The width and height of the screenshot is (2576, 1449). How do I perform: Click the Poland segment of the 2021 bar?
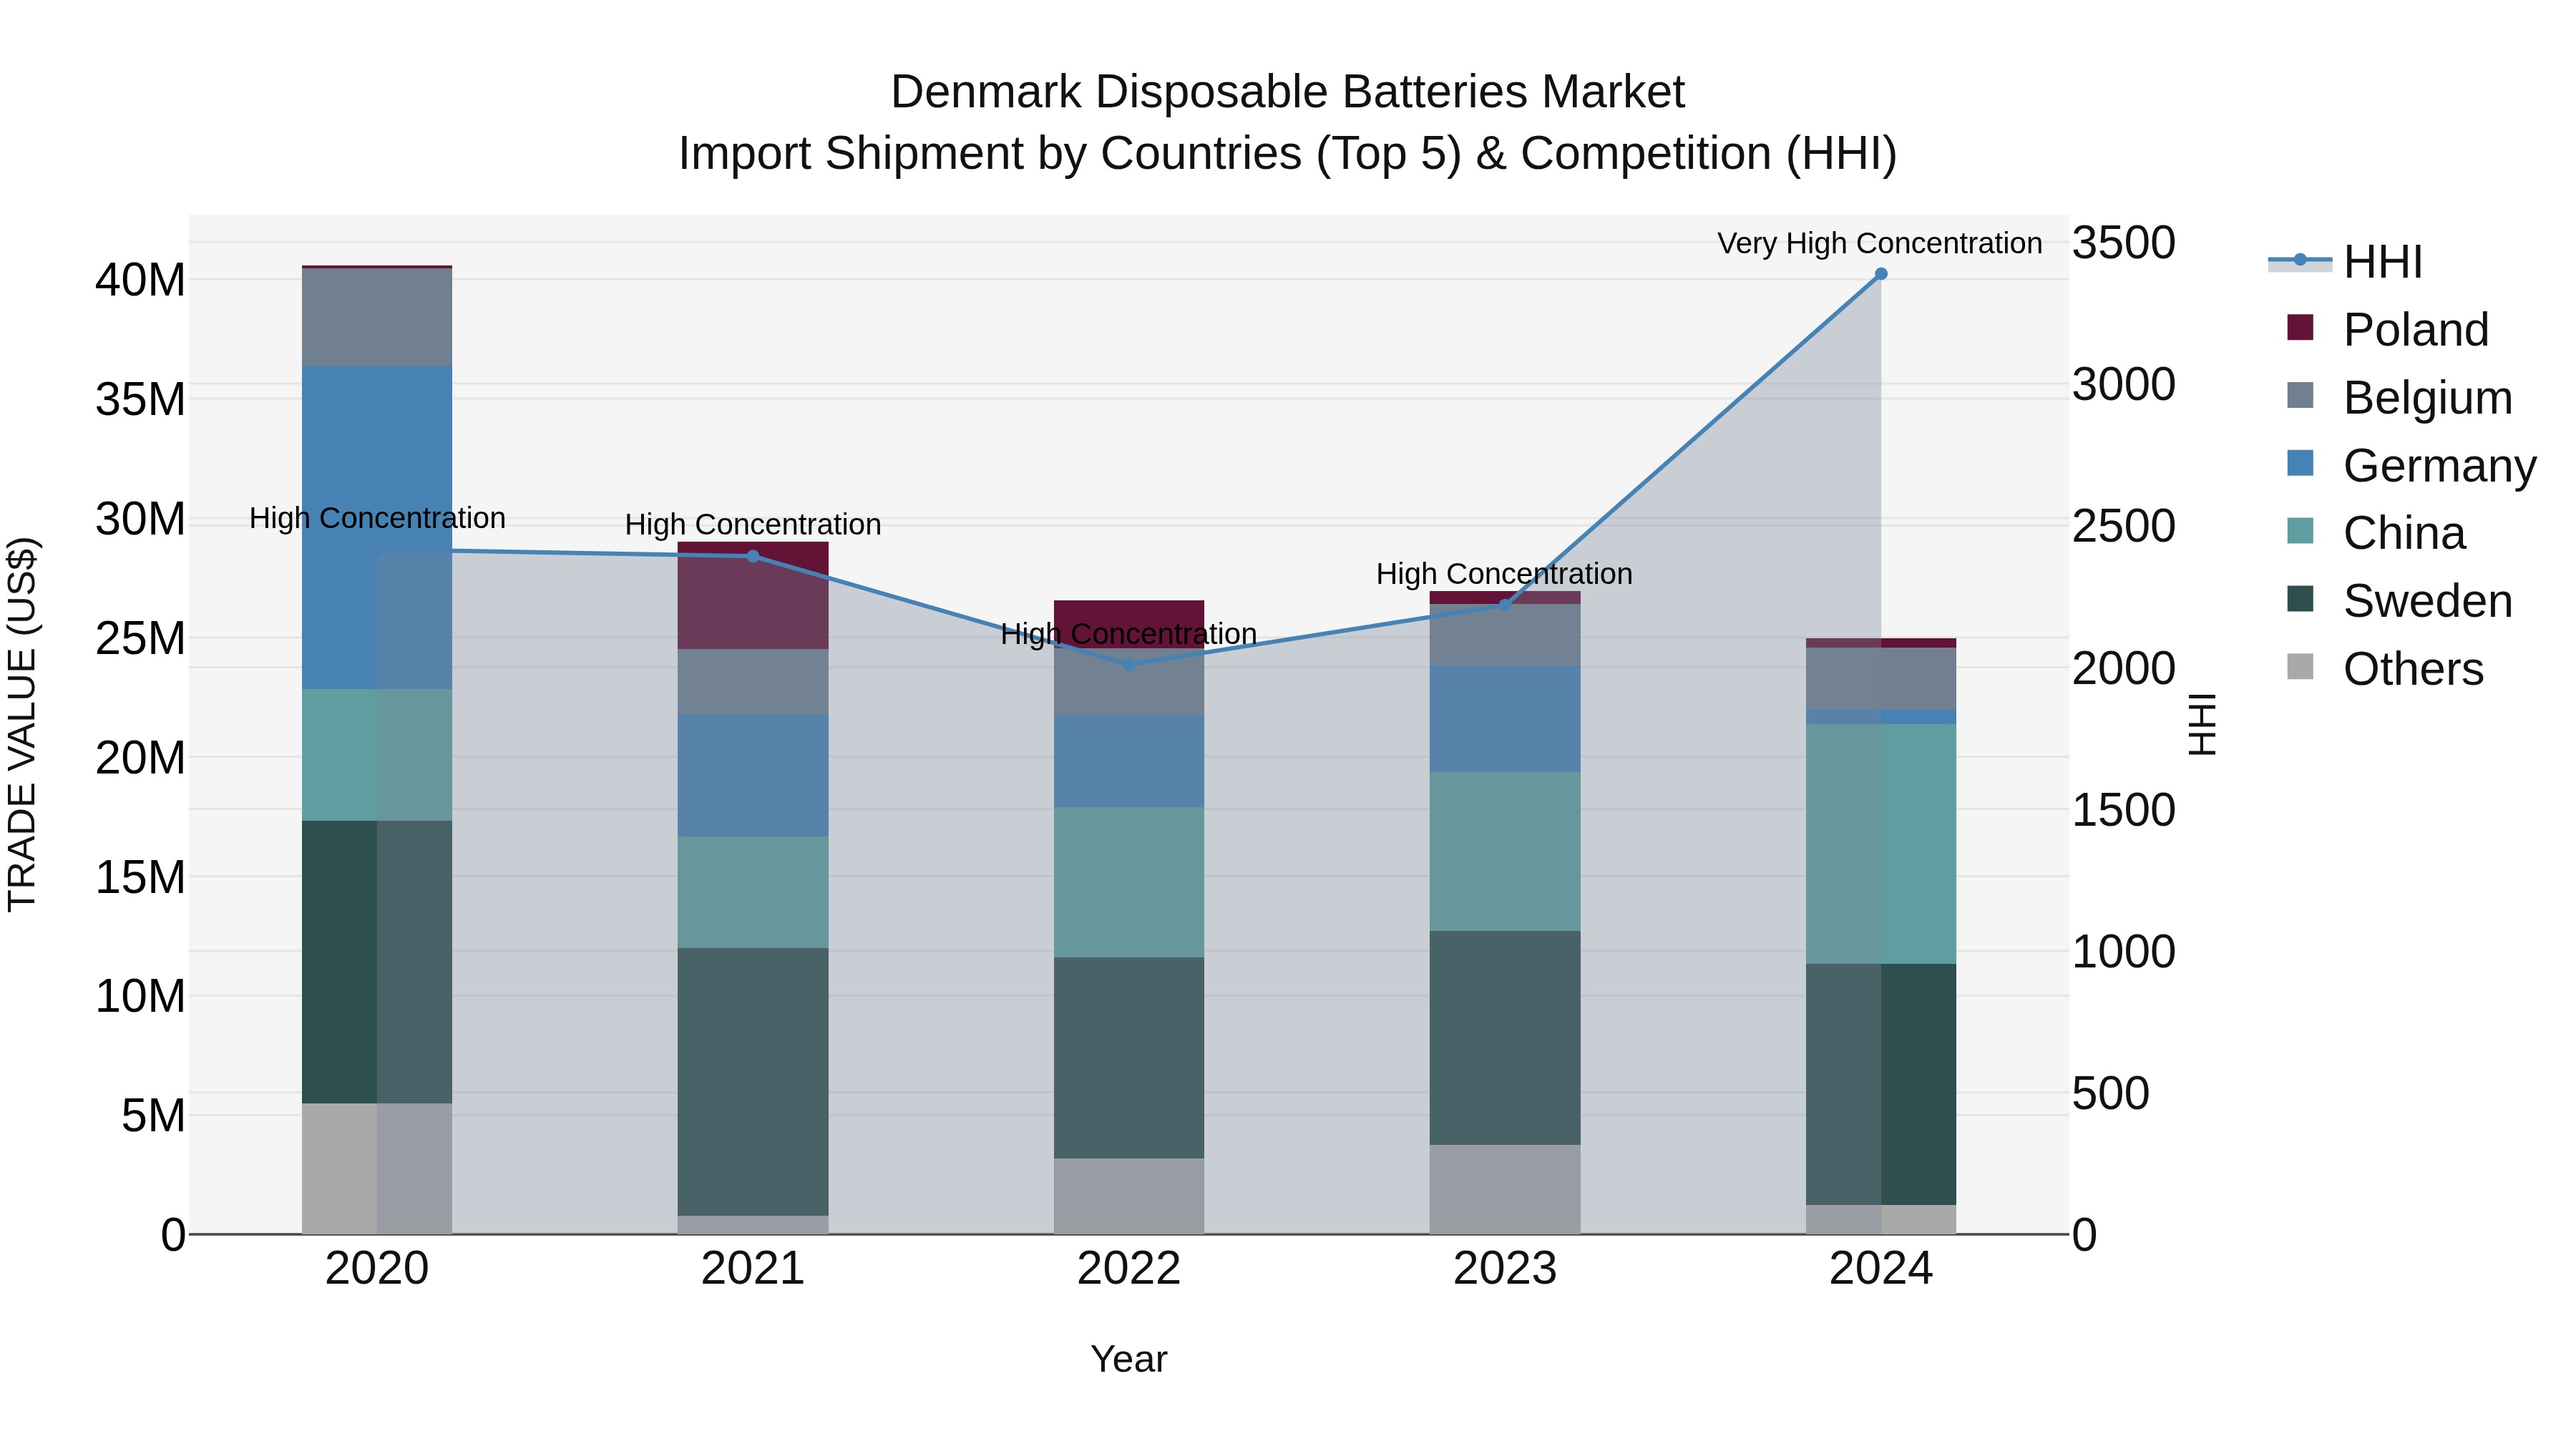(753, 596)
